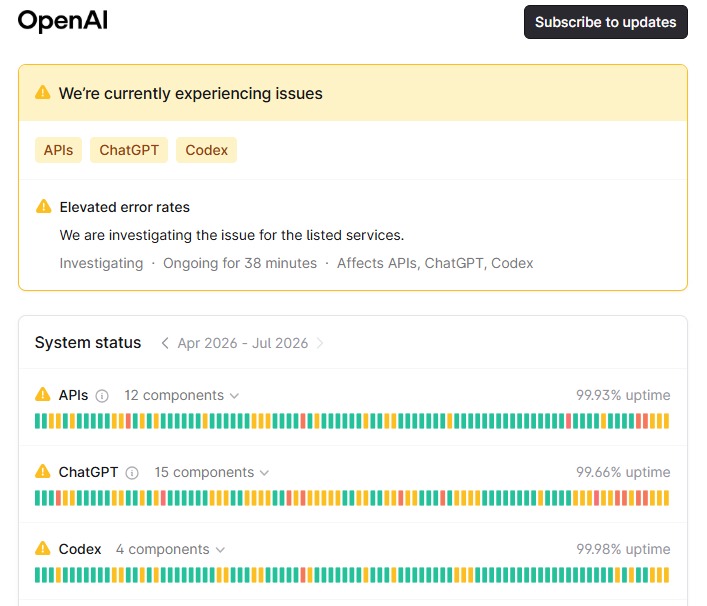Select the Codex affected service tag
707x606 pixels.
207,150
